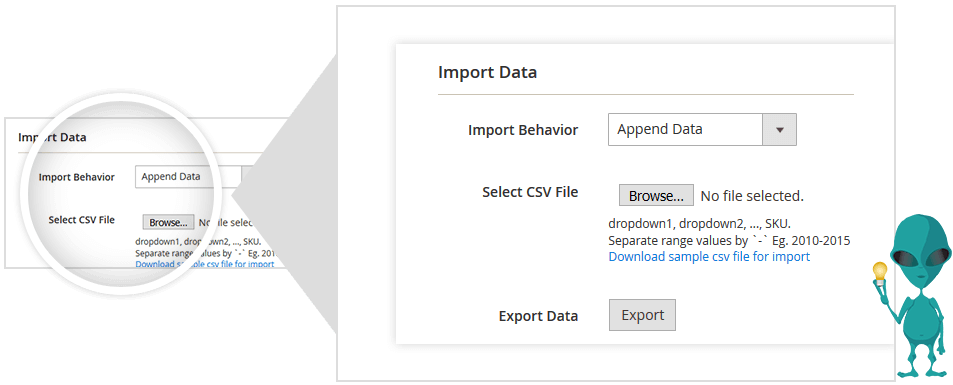Open the enlarged Append Data select box
The image size is (953, 385).
(x=702, y=130)
